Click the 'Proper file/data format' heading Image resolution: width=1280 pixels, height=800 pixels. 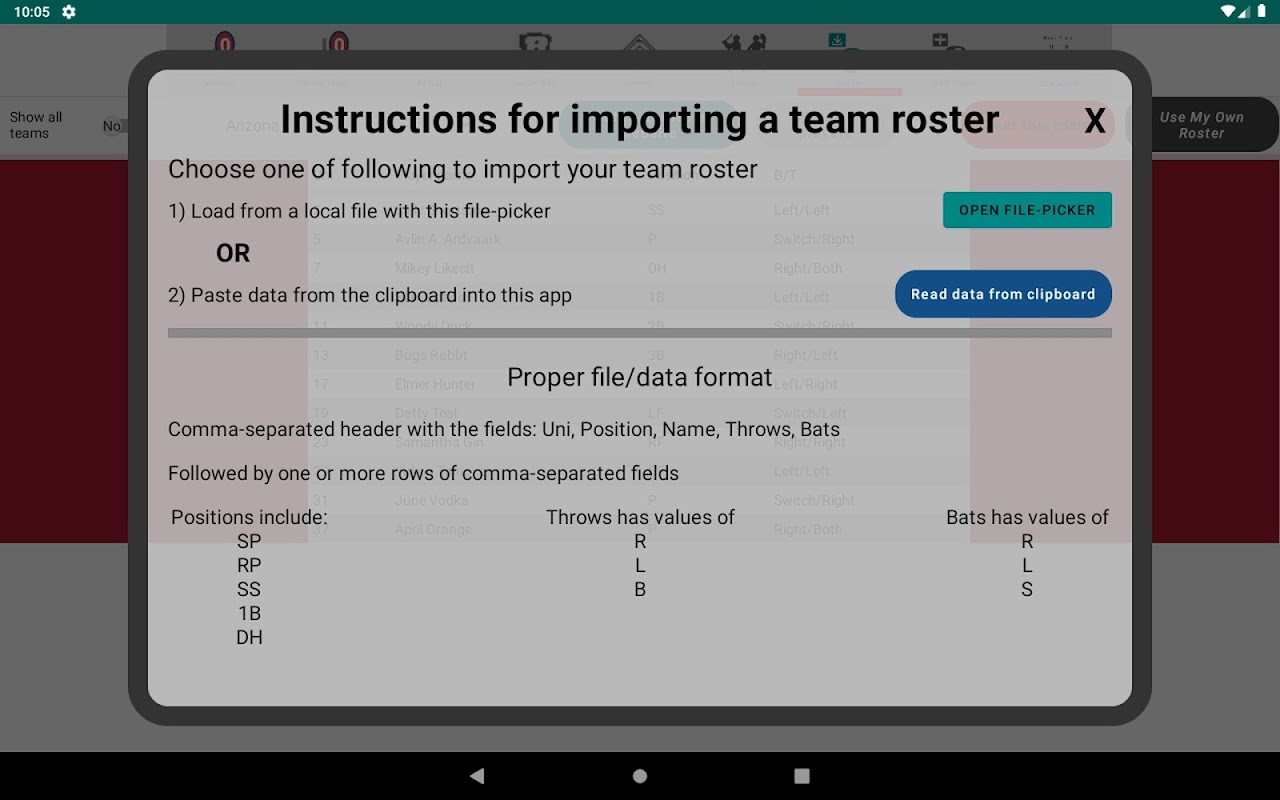[x=640, y=377]
